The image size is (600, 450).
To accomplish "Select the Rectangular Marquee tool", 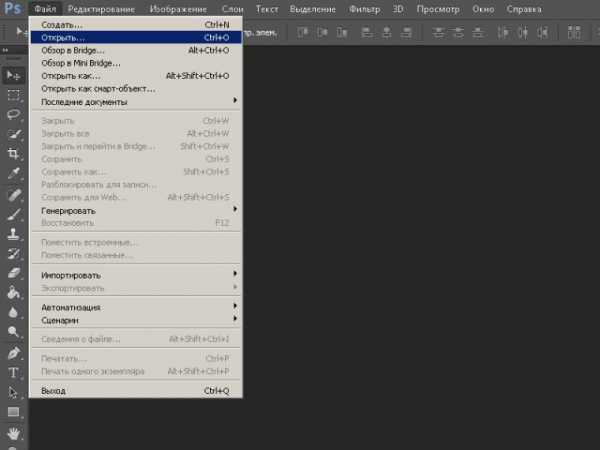I will pyautogui.click(x=13, y=95).
